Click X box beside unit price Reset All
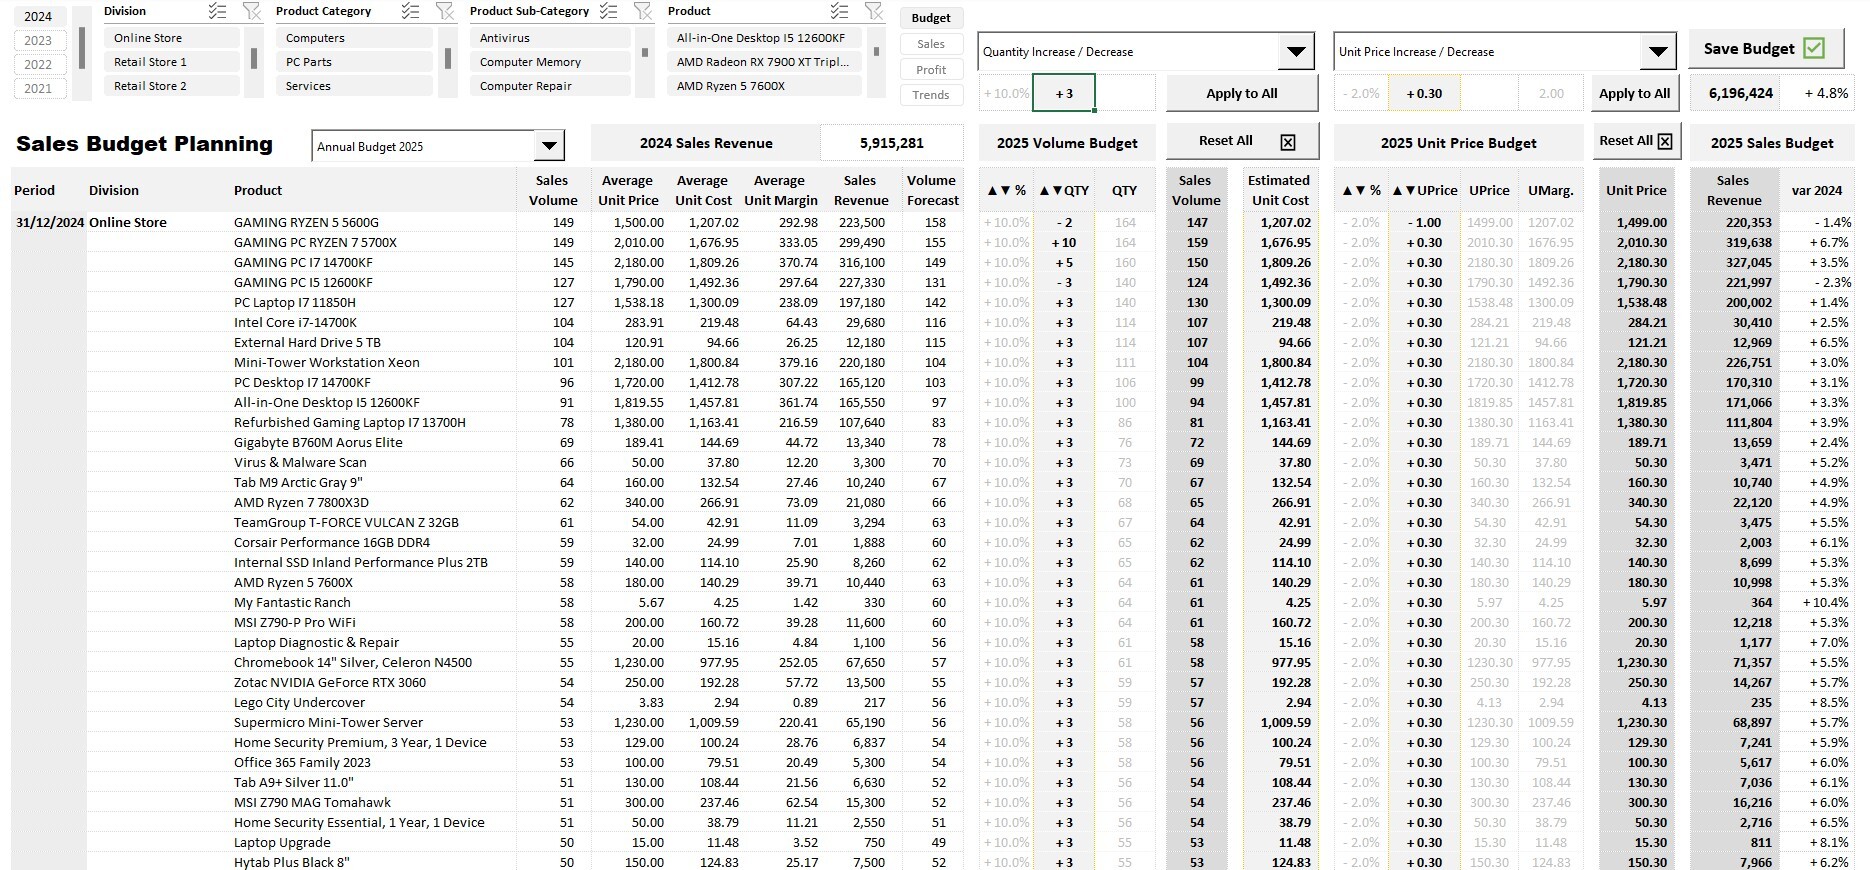This screenshot has width=1870, height=870. tap(1665, 141)
